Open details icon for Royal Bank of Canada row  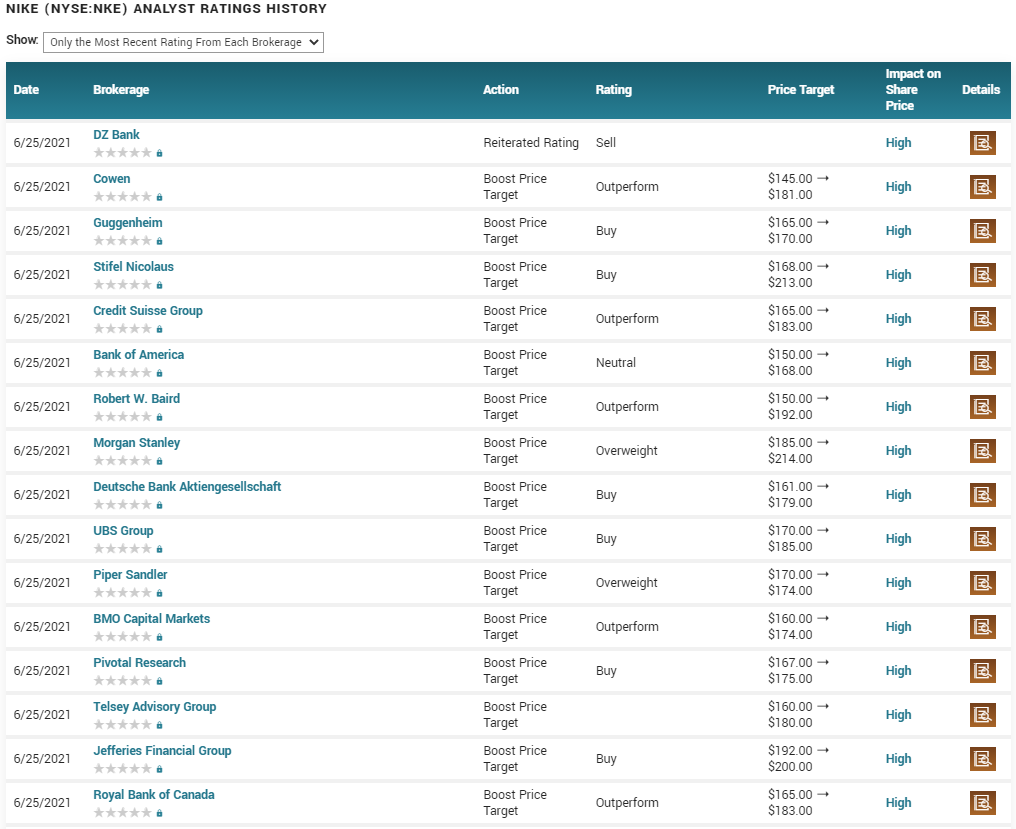(982, 803)
